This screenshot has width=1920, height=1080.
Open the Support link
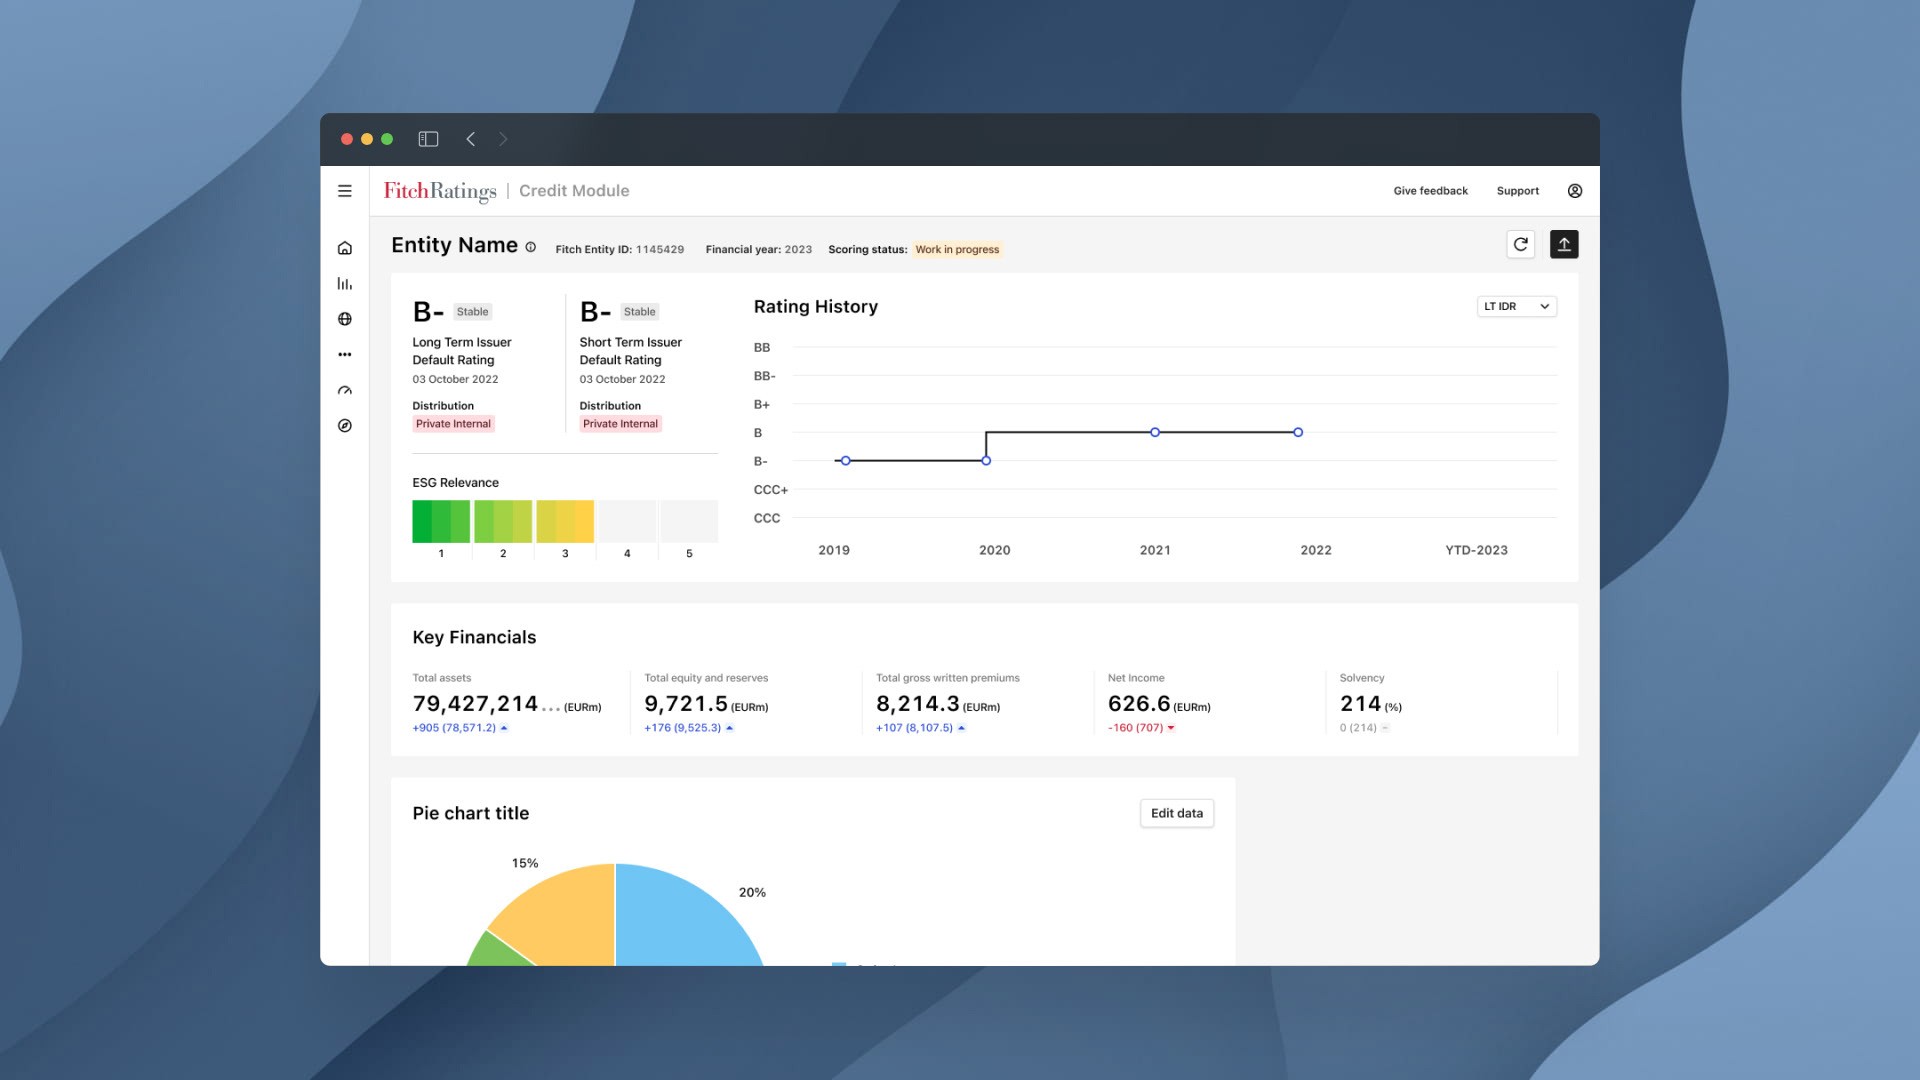(1517, 191)
